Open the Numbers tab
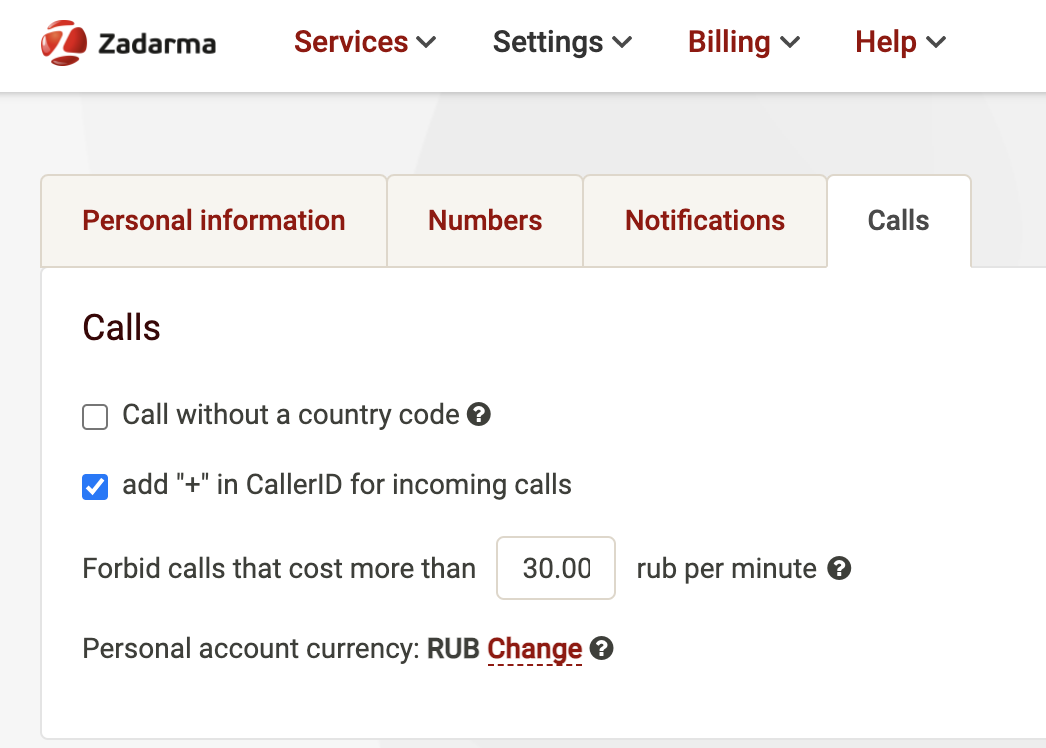The image size is (1046, 748). pos(485,221)
